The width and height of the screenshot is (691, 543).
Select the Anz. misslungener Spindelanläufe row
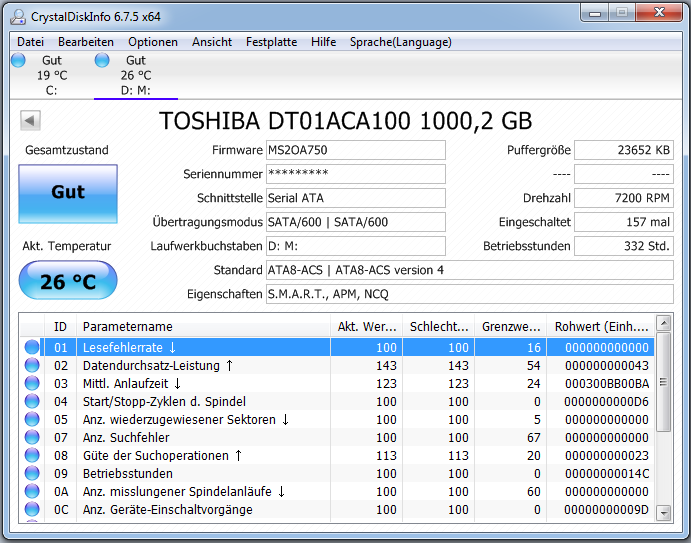pyautogui.click(x=337, y=491)
